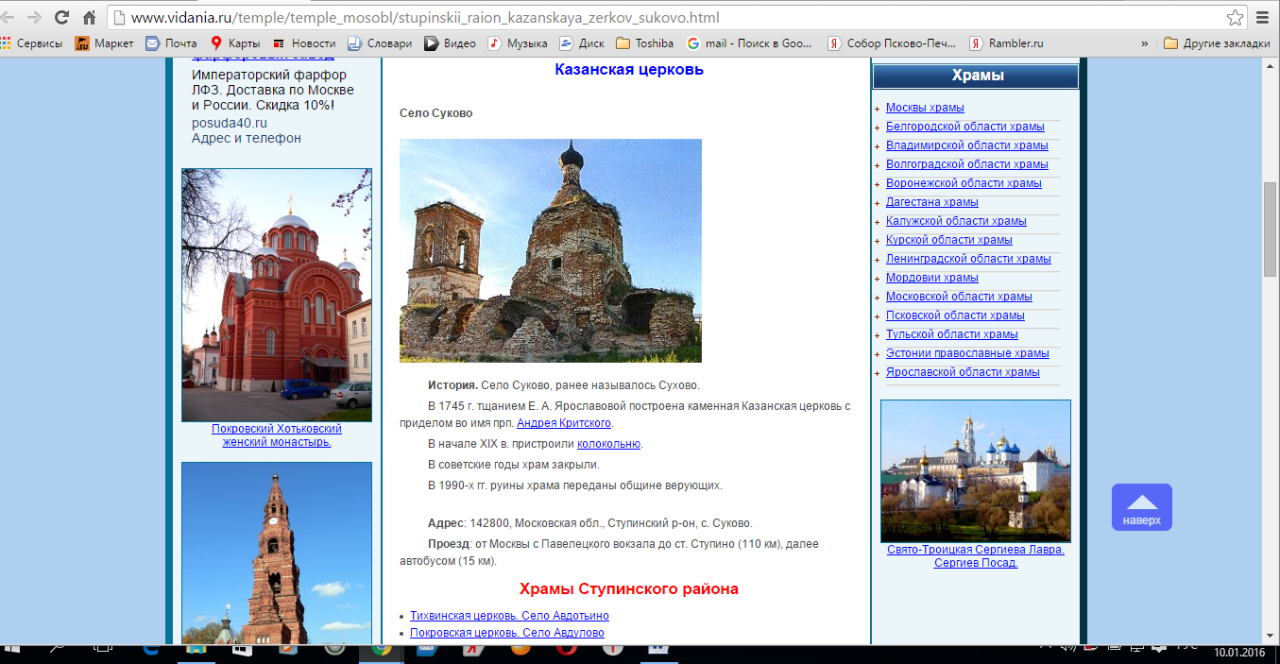Image resolution: width=1280 pixels, height=664 pixels.
Task: Open the Покровский Хотьковский женский монастырь caption link
Action: click(277, 435)
